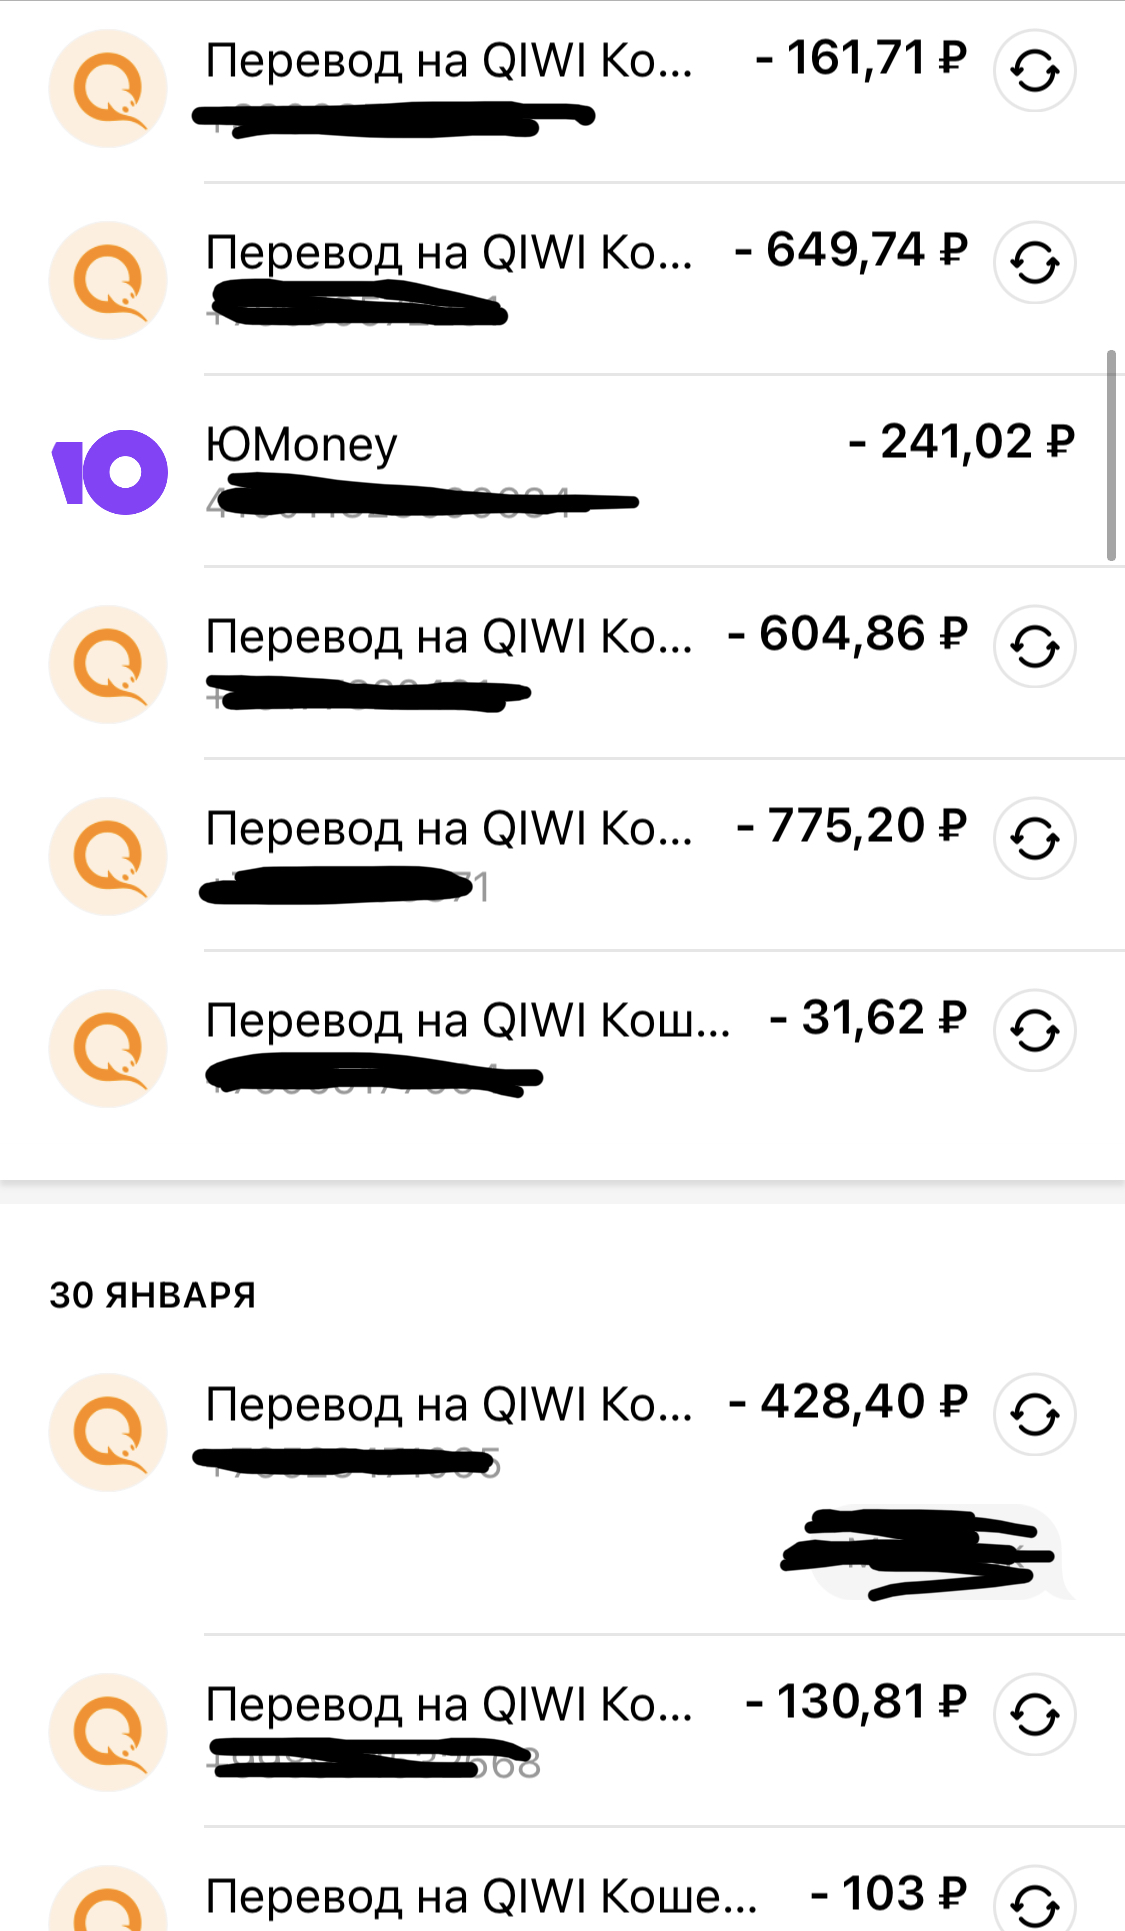Tap repeat icon for 775,20 ₽ transfer
The image size is (1125, 1931).
click(1034, 838)
